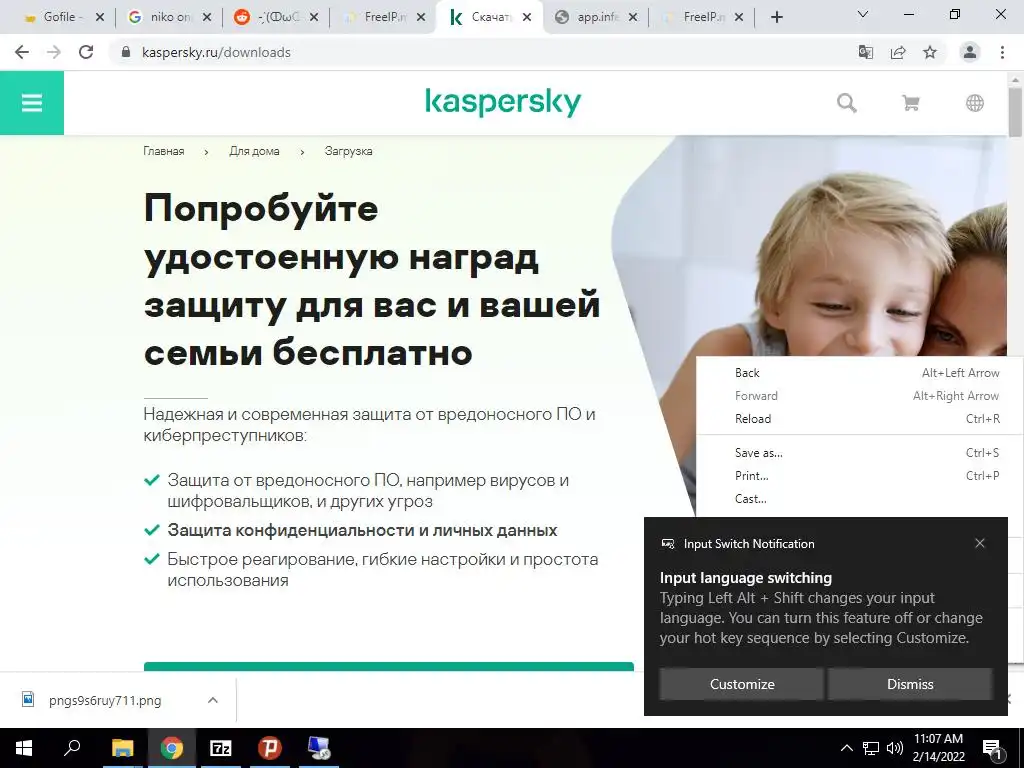Click the address bar URL
Screen dimensions: 1024x768
[216, 52]
